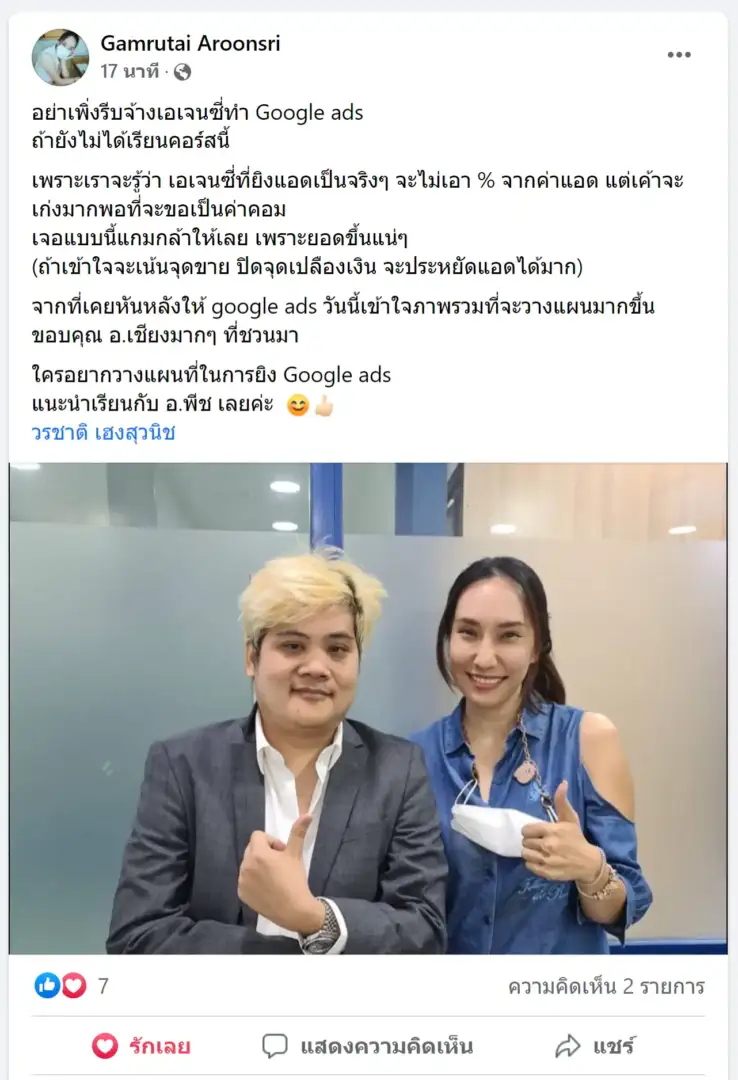
Task: Click the public globe audience icon
Action: click(182, 72)
